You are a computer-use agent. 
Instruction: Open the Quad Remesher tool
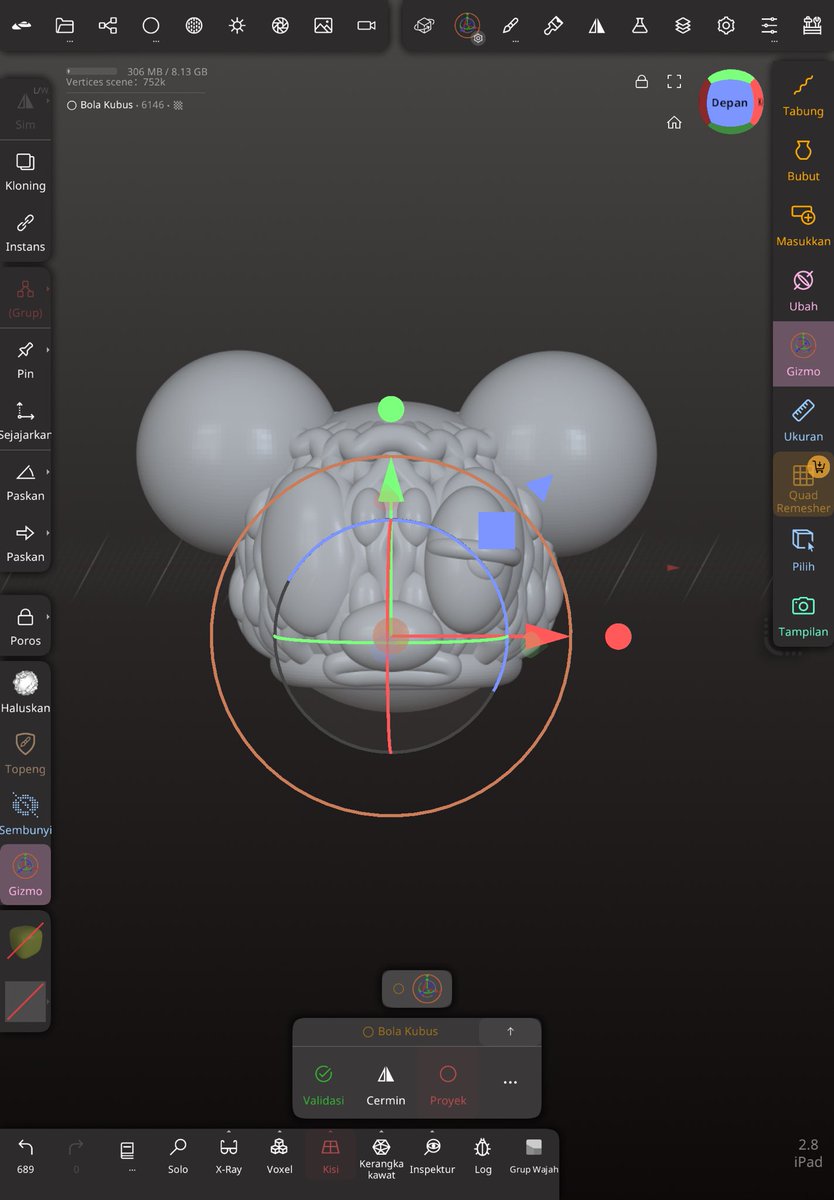803,486
